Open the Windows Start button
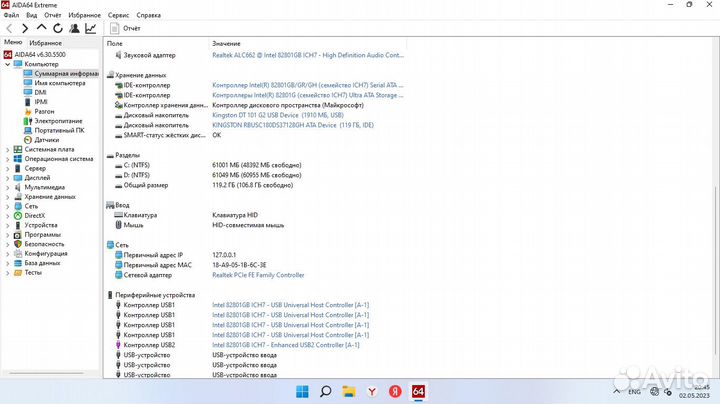This screenshot has height=404, width=720. [x=302, y=392]
